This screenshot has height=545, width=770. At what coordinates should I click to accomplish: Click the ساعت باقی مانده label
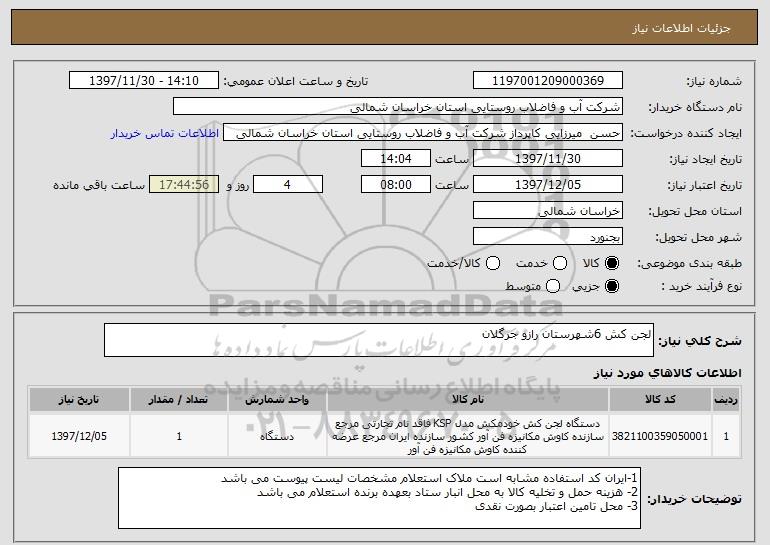click(99, 185)
